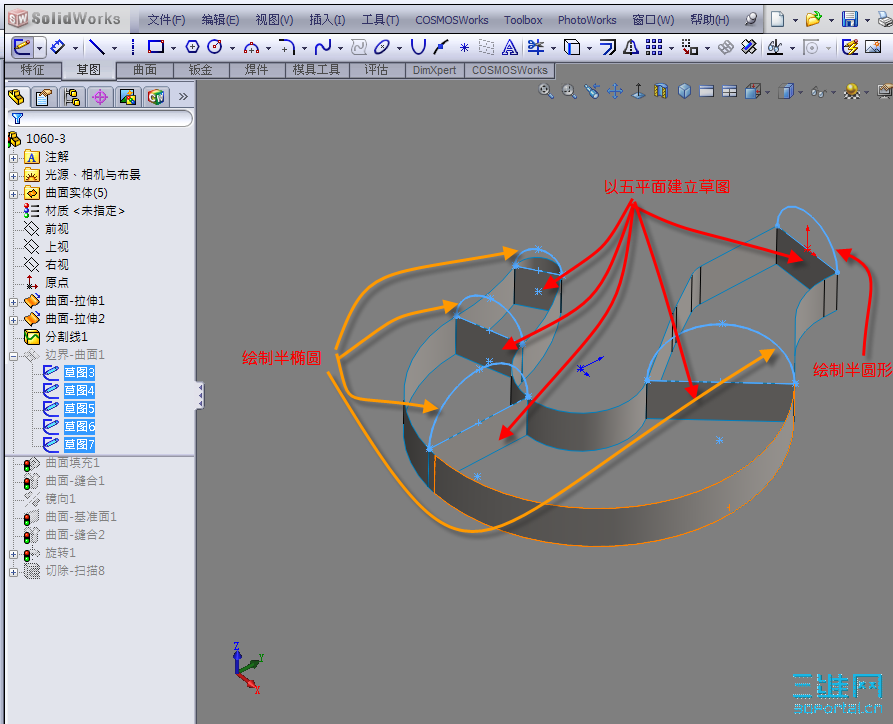Click the Display/Delete Relations icon
This screenshot has height=724, width=893.
click(774, 47)
